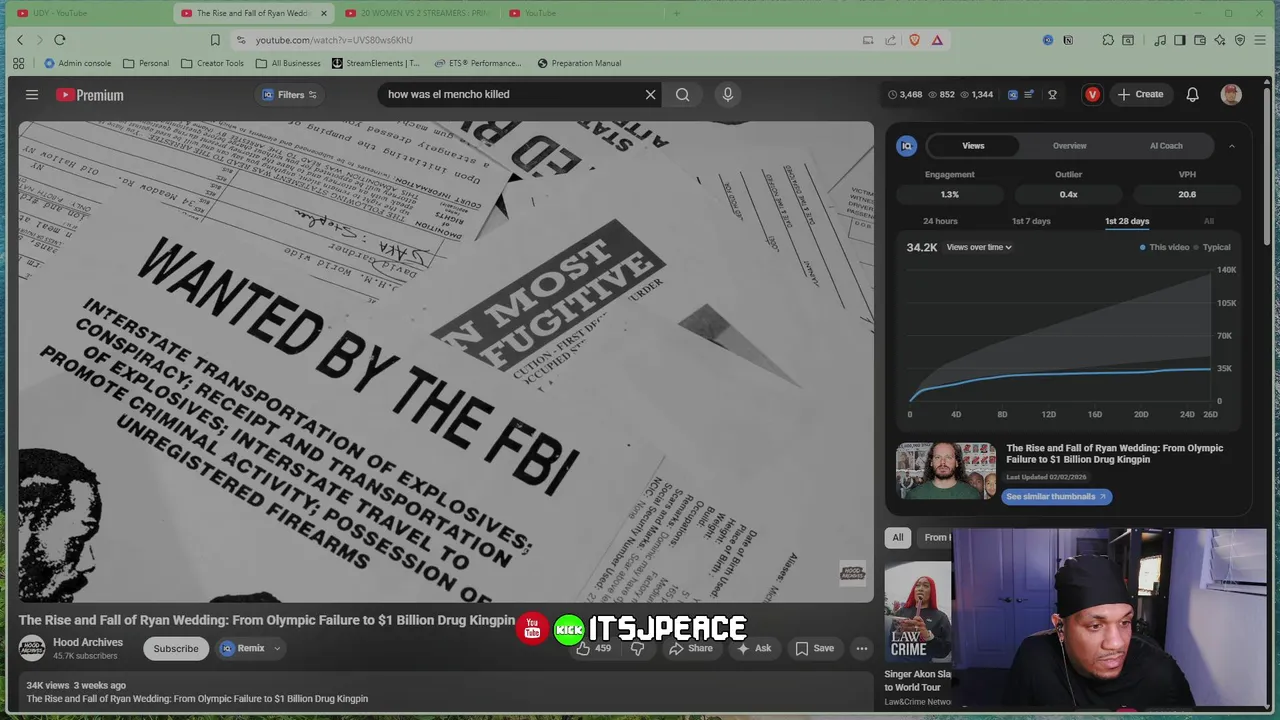Click See similar thumbnails button

[x=1056, y=496]
